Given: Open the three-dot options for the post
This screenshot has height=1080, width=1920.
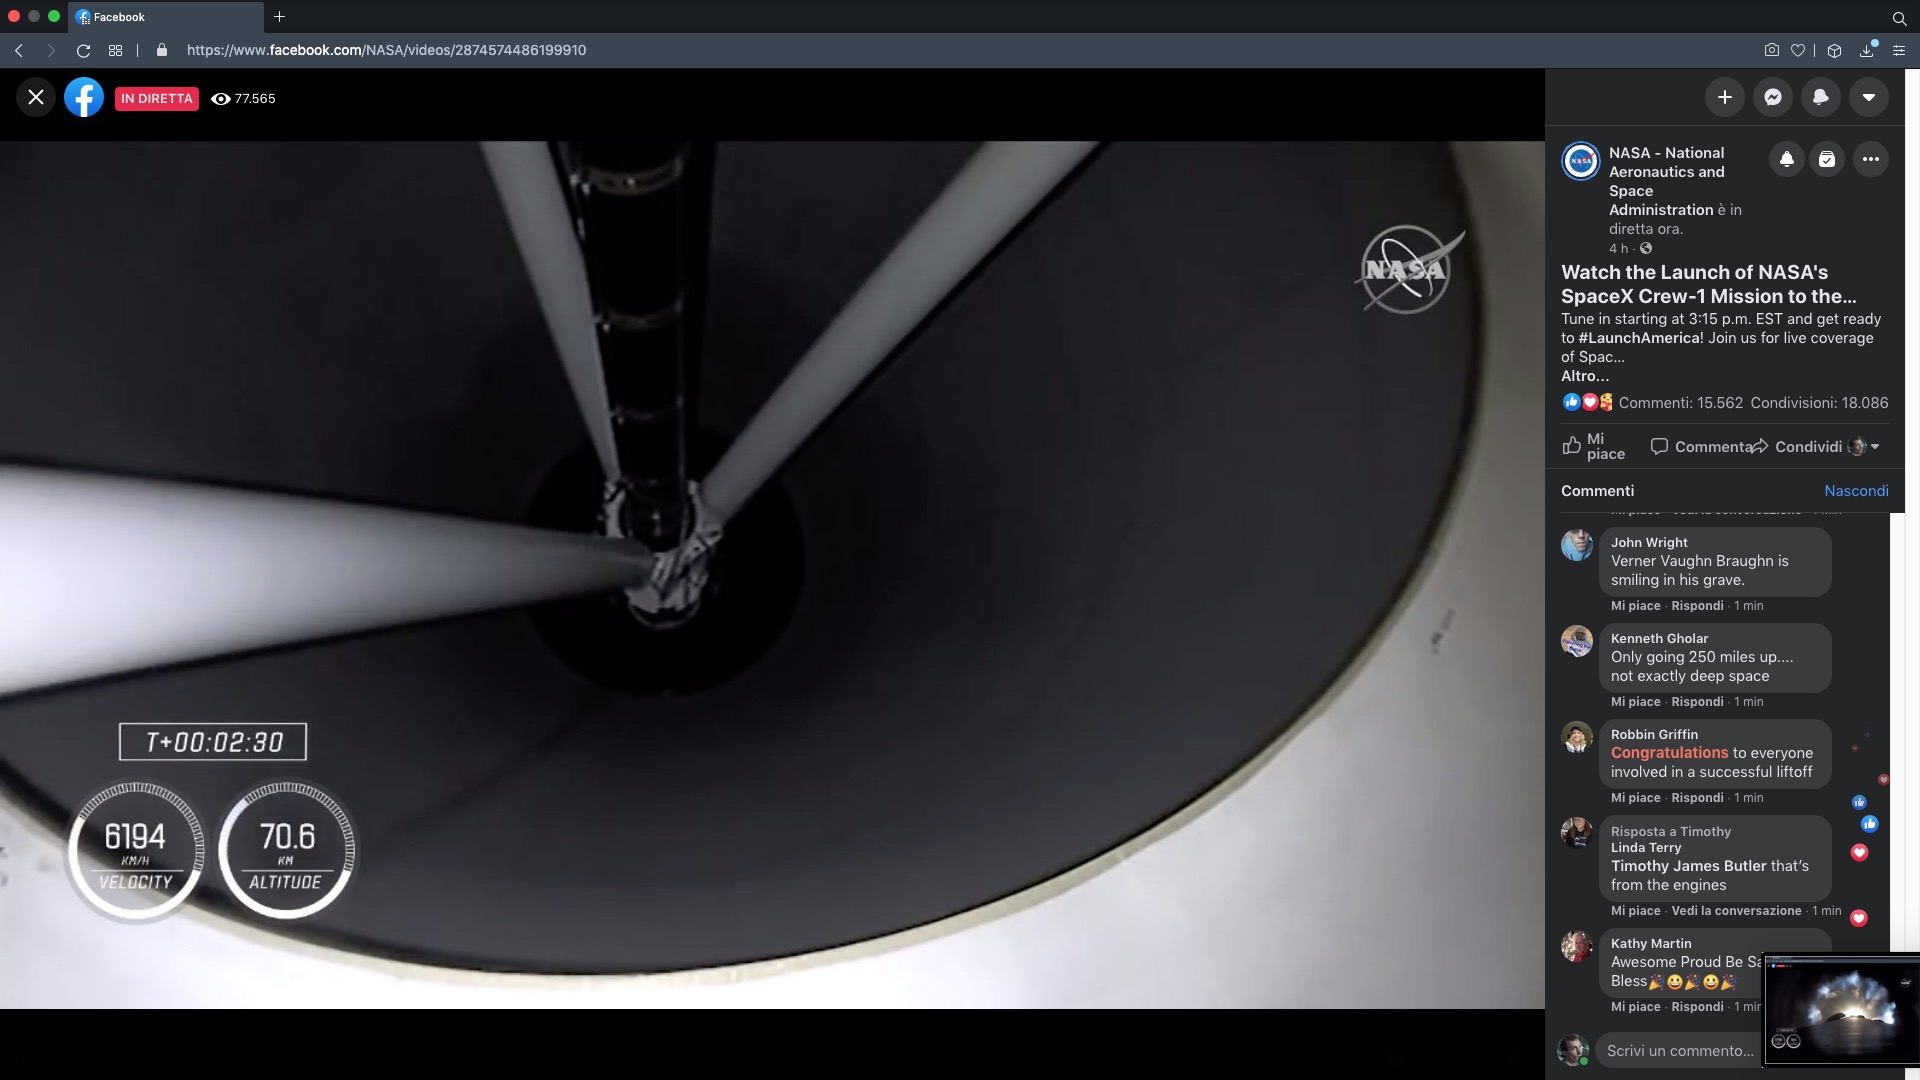Looking at the screenshot, I should tap(1870, 159).
